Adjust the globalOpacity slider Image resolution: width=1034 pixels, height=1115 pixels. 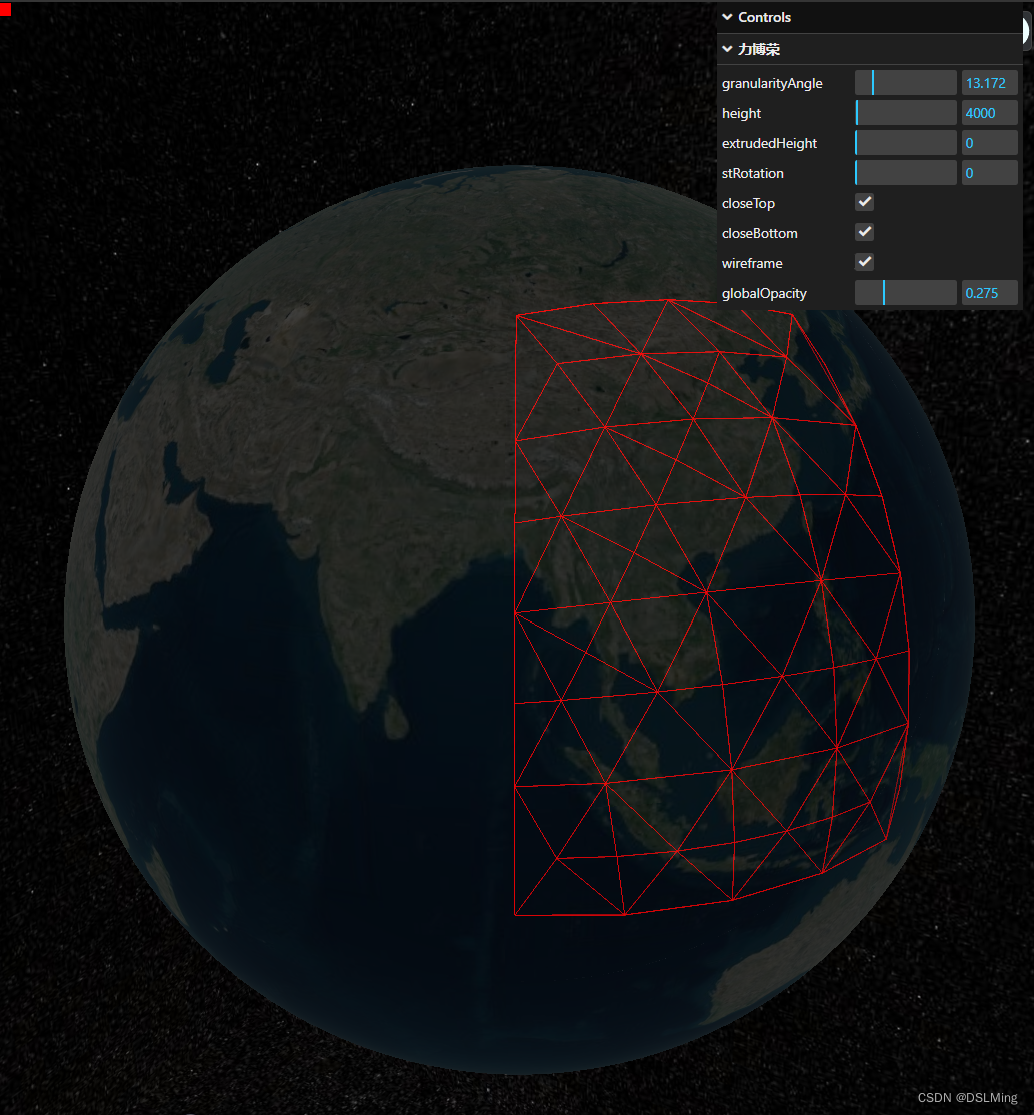coord(905,293)
